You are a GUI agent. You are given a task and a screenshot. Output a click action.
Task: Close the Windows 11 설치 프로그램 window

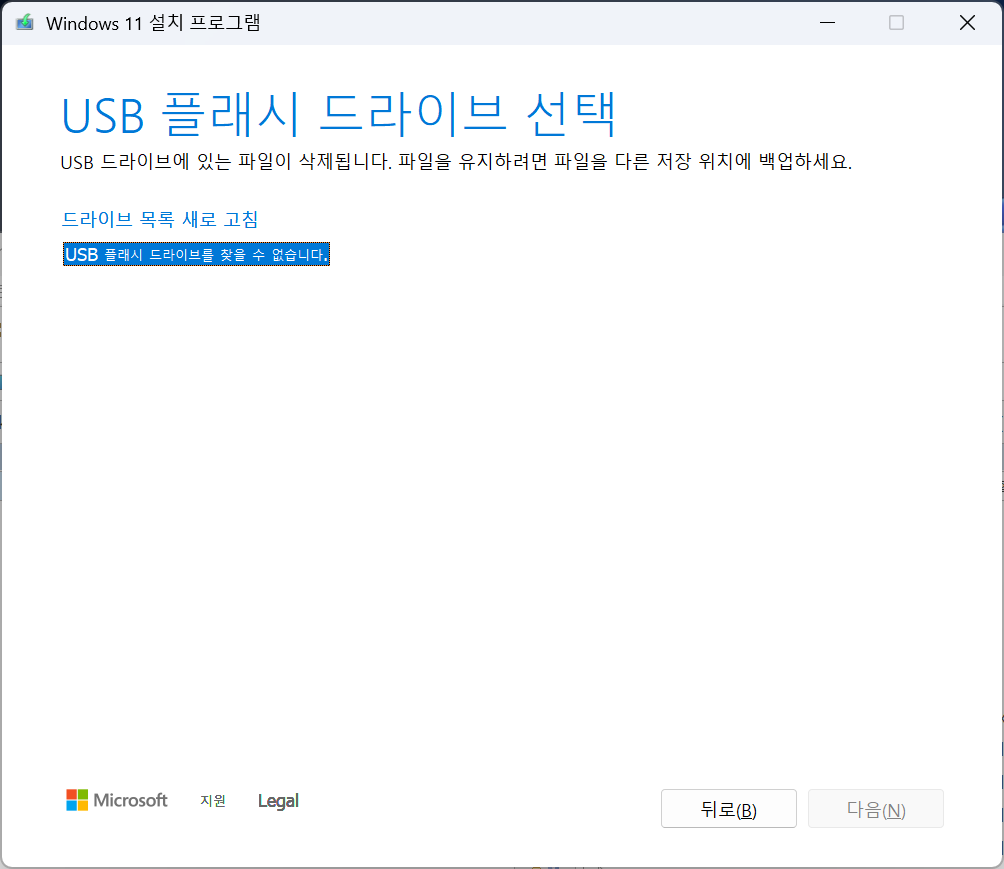[967, 23]
